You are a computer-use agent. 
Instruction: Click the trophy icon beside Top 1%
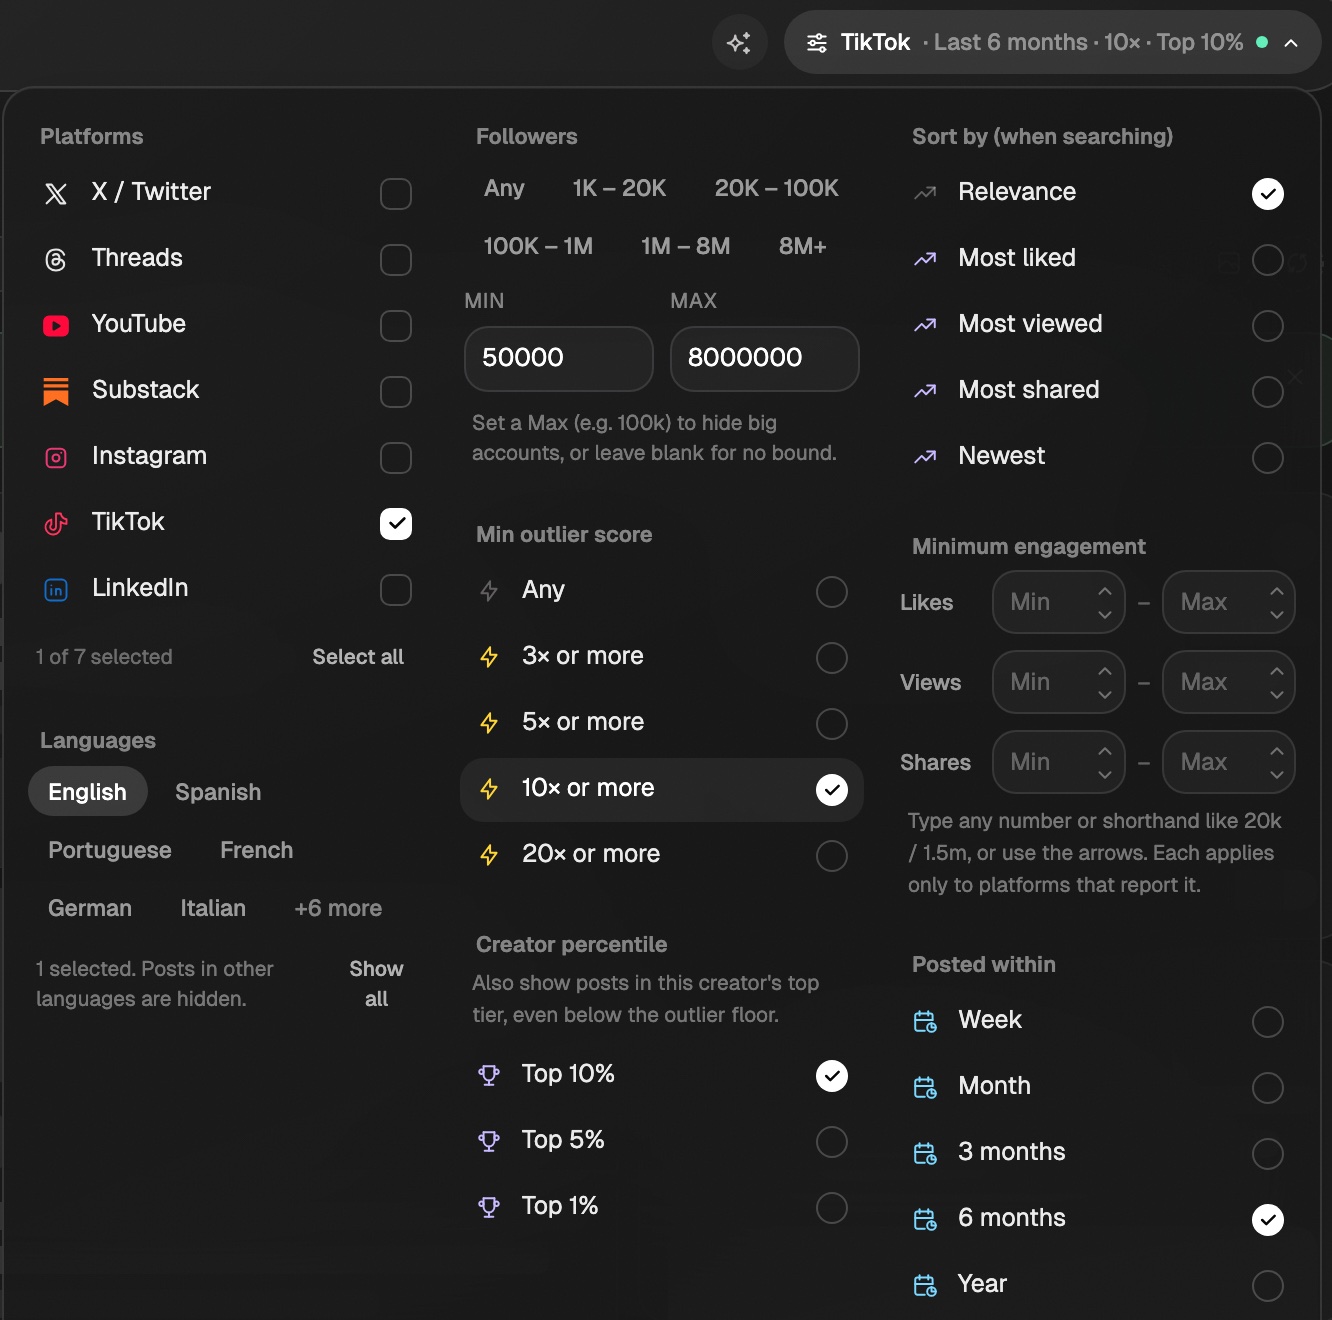pos(489,1207)
